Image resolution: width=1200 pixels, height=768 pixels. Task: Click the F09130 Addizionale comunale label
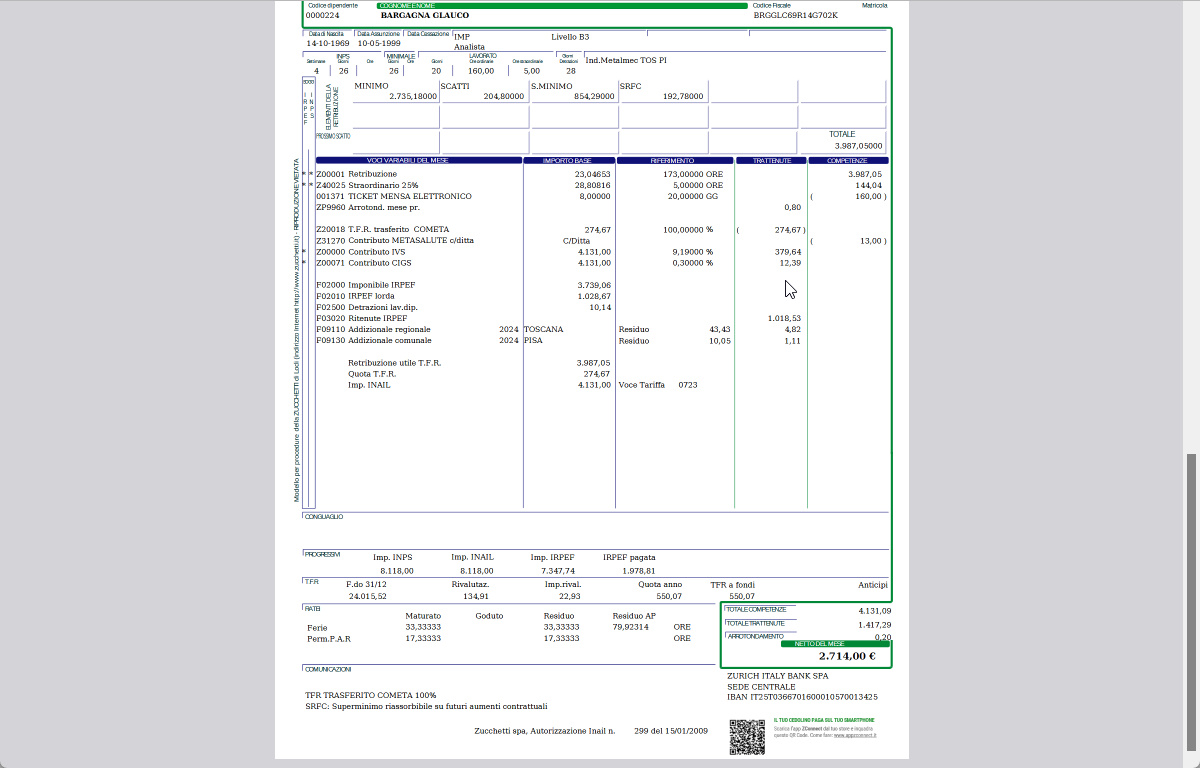click(x=373, y=341)
